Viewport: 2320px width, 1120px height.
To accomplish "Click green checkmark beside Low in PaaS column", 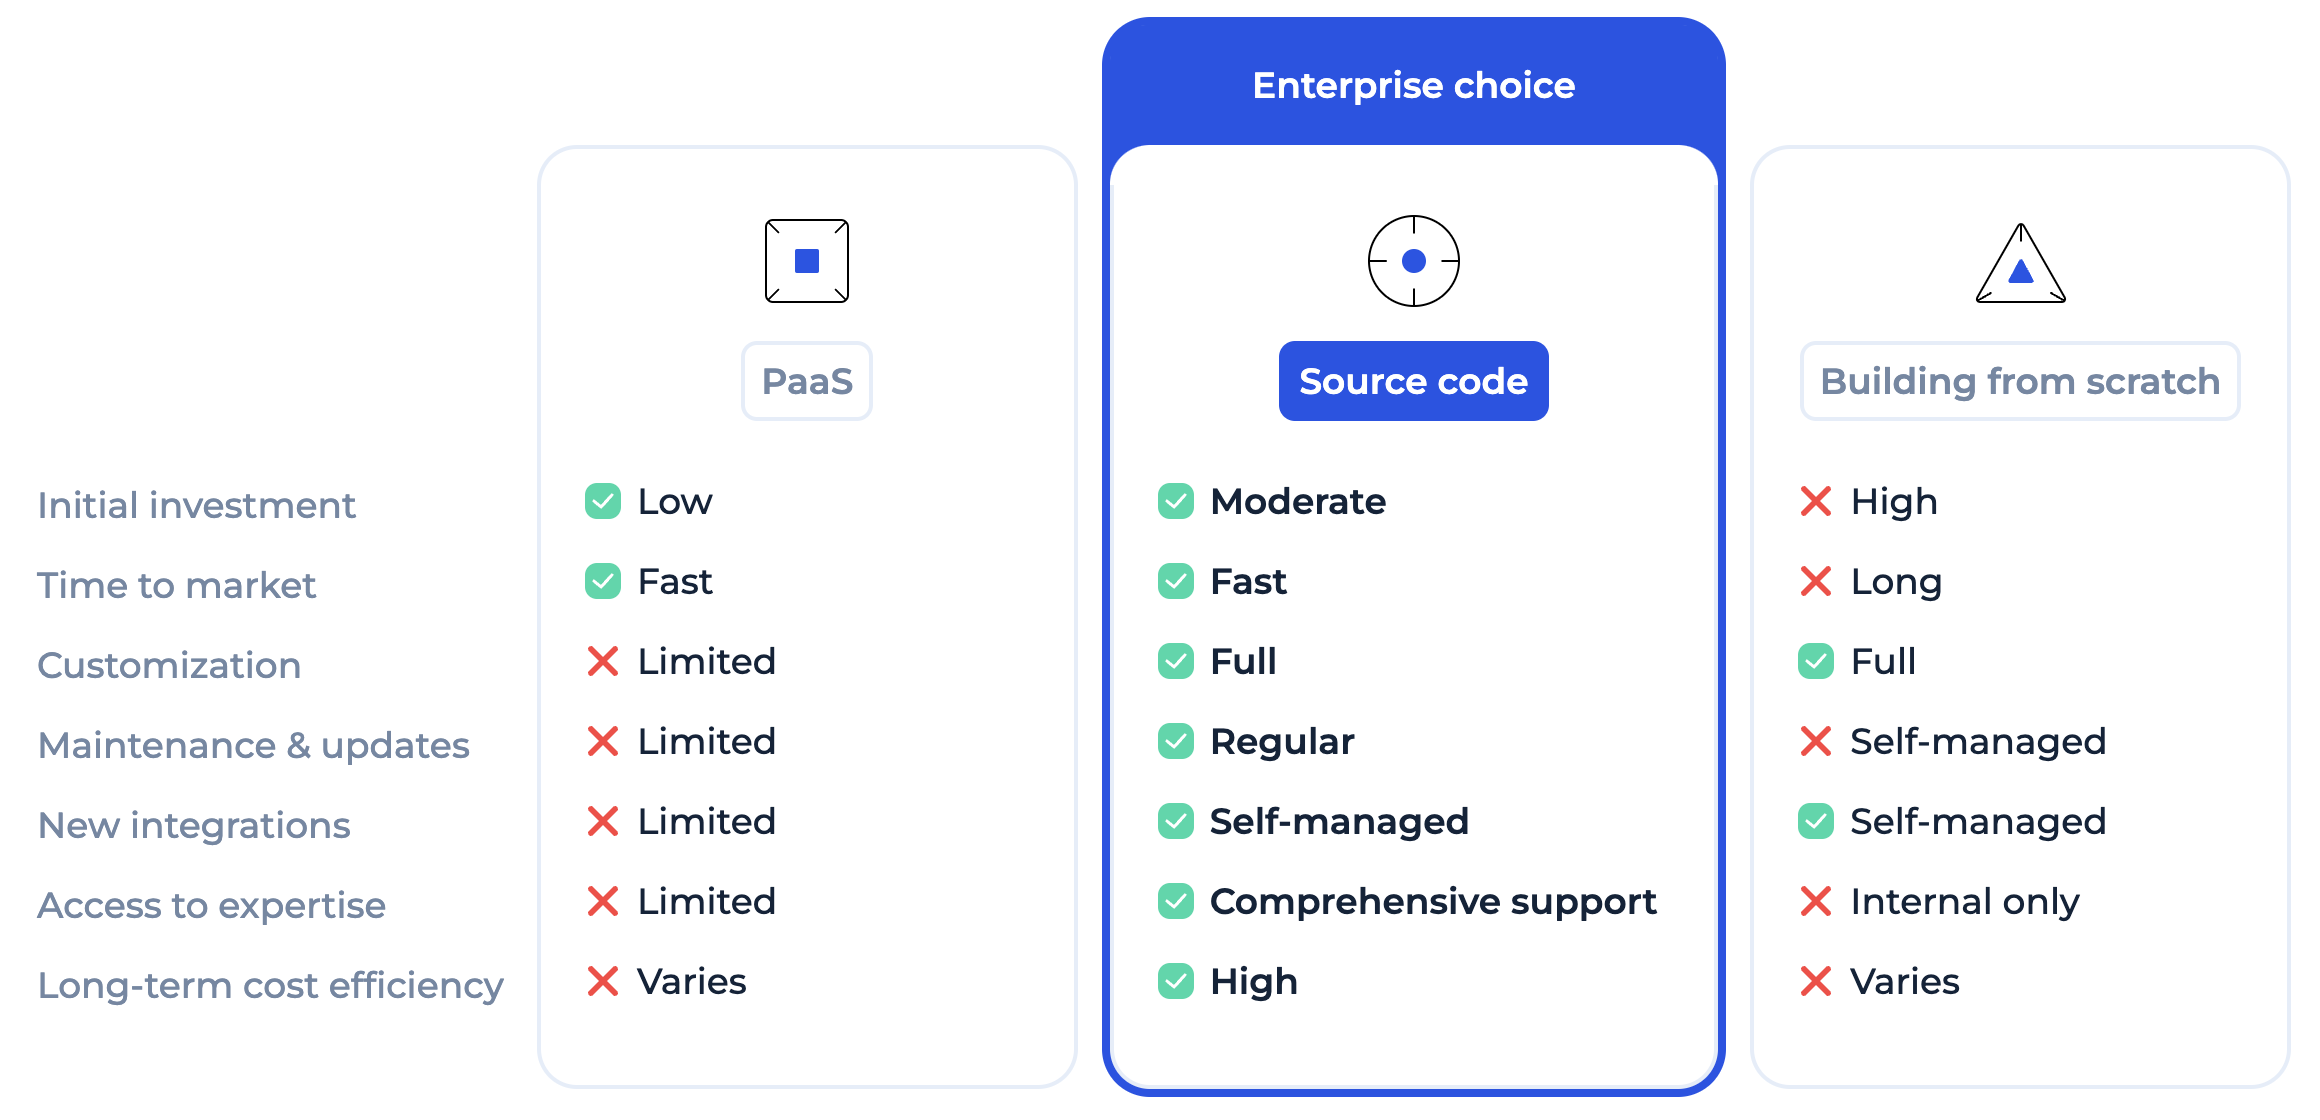I will 603,501.
